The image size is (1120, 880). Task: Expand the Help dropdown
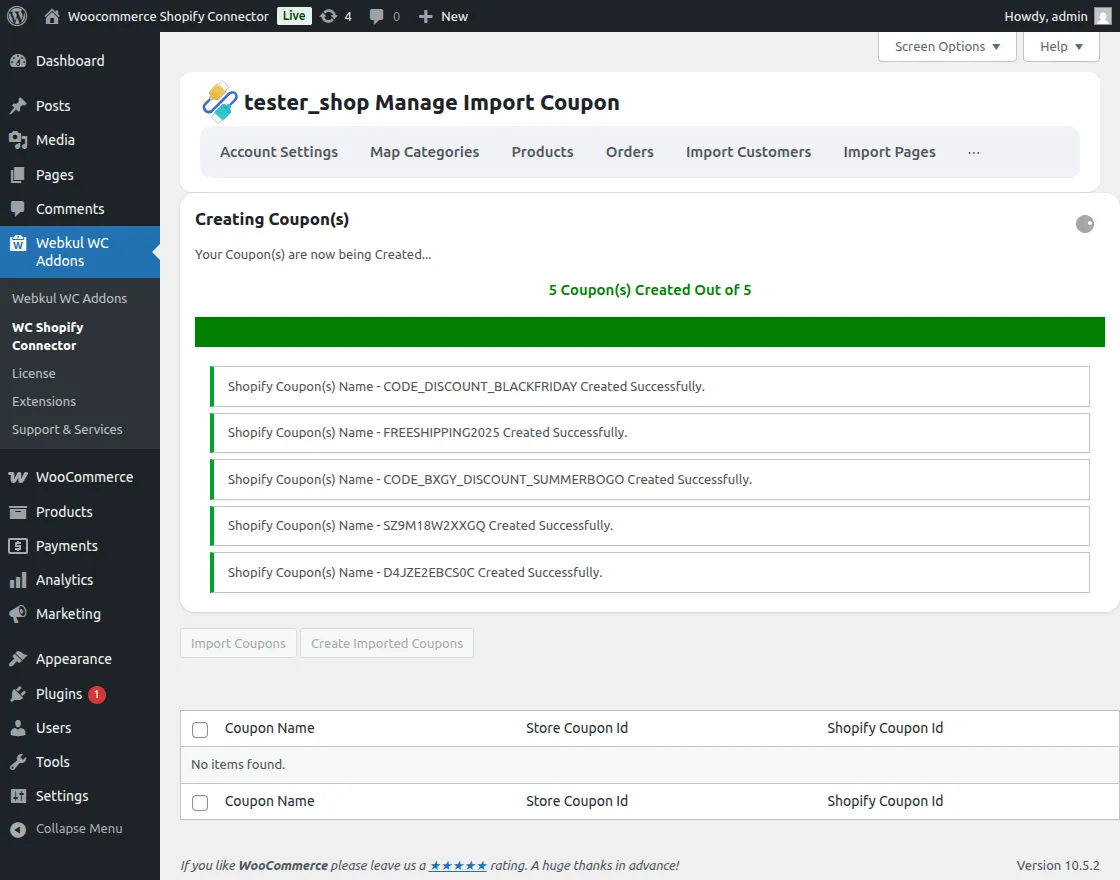(1061, 47)
